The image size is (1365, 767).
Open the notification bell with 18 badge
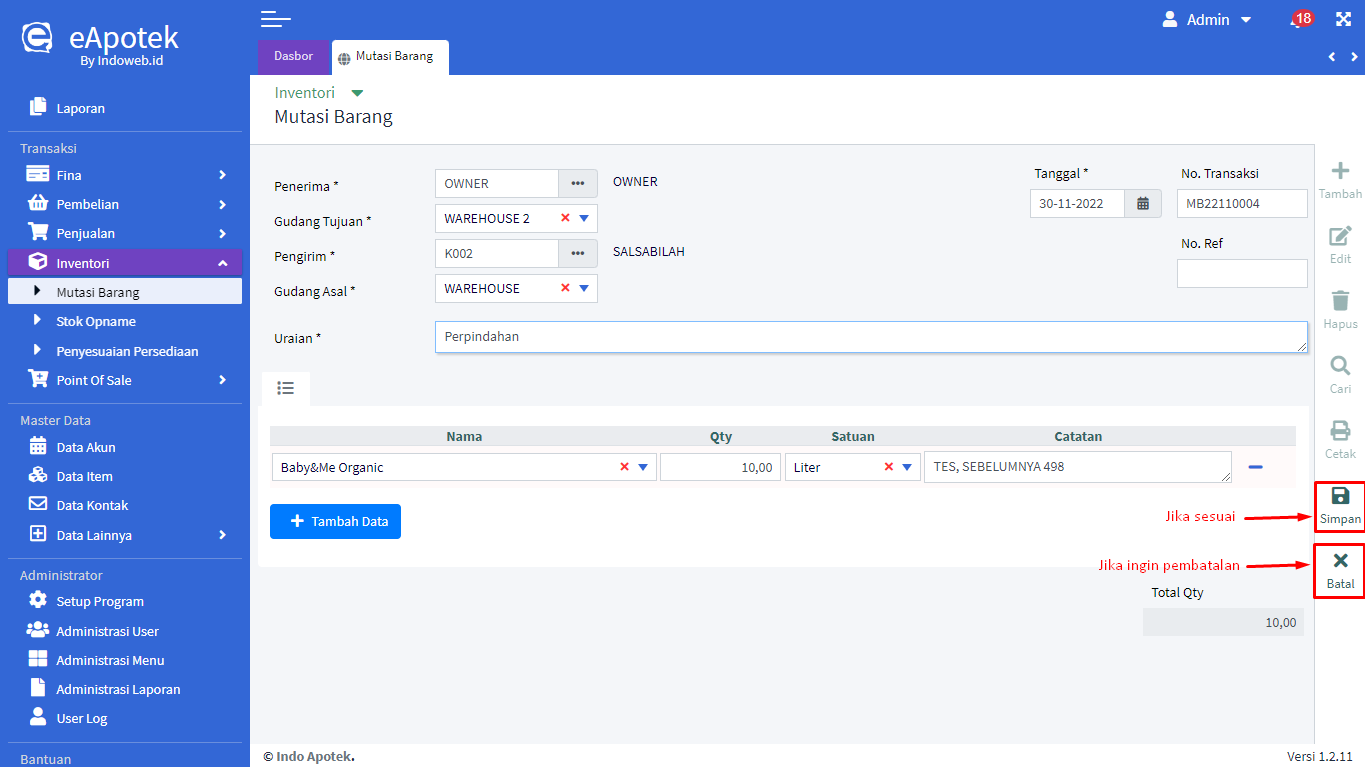click(x=1299, y=20)
